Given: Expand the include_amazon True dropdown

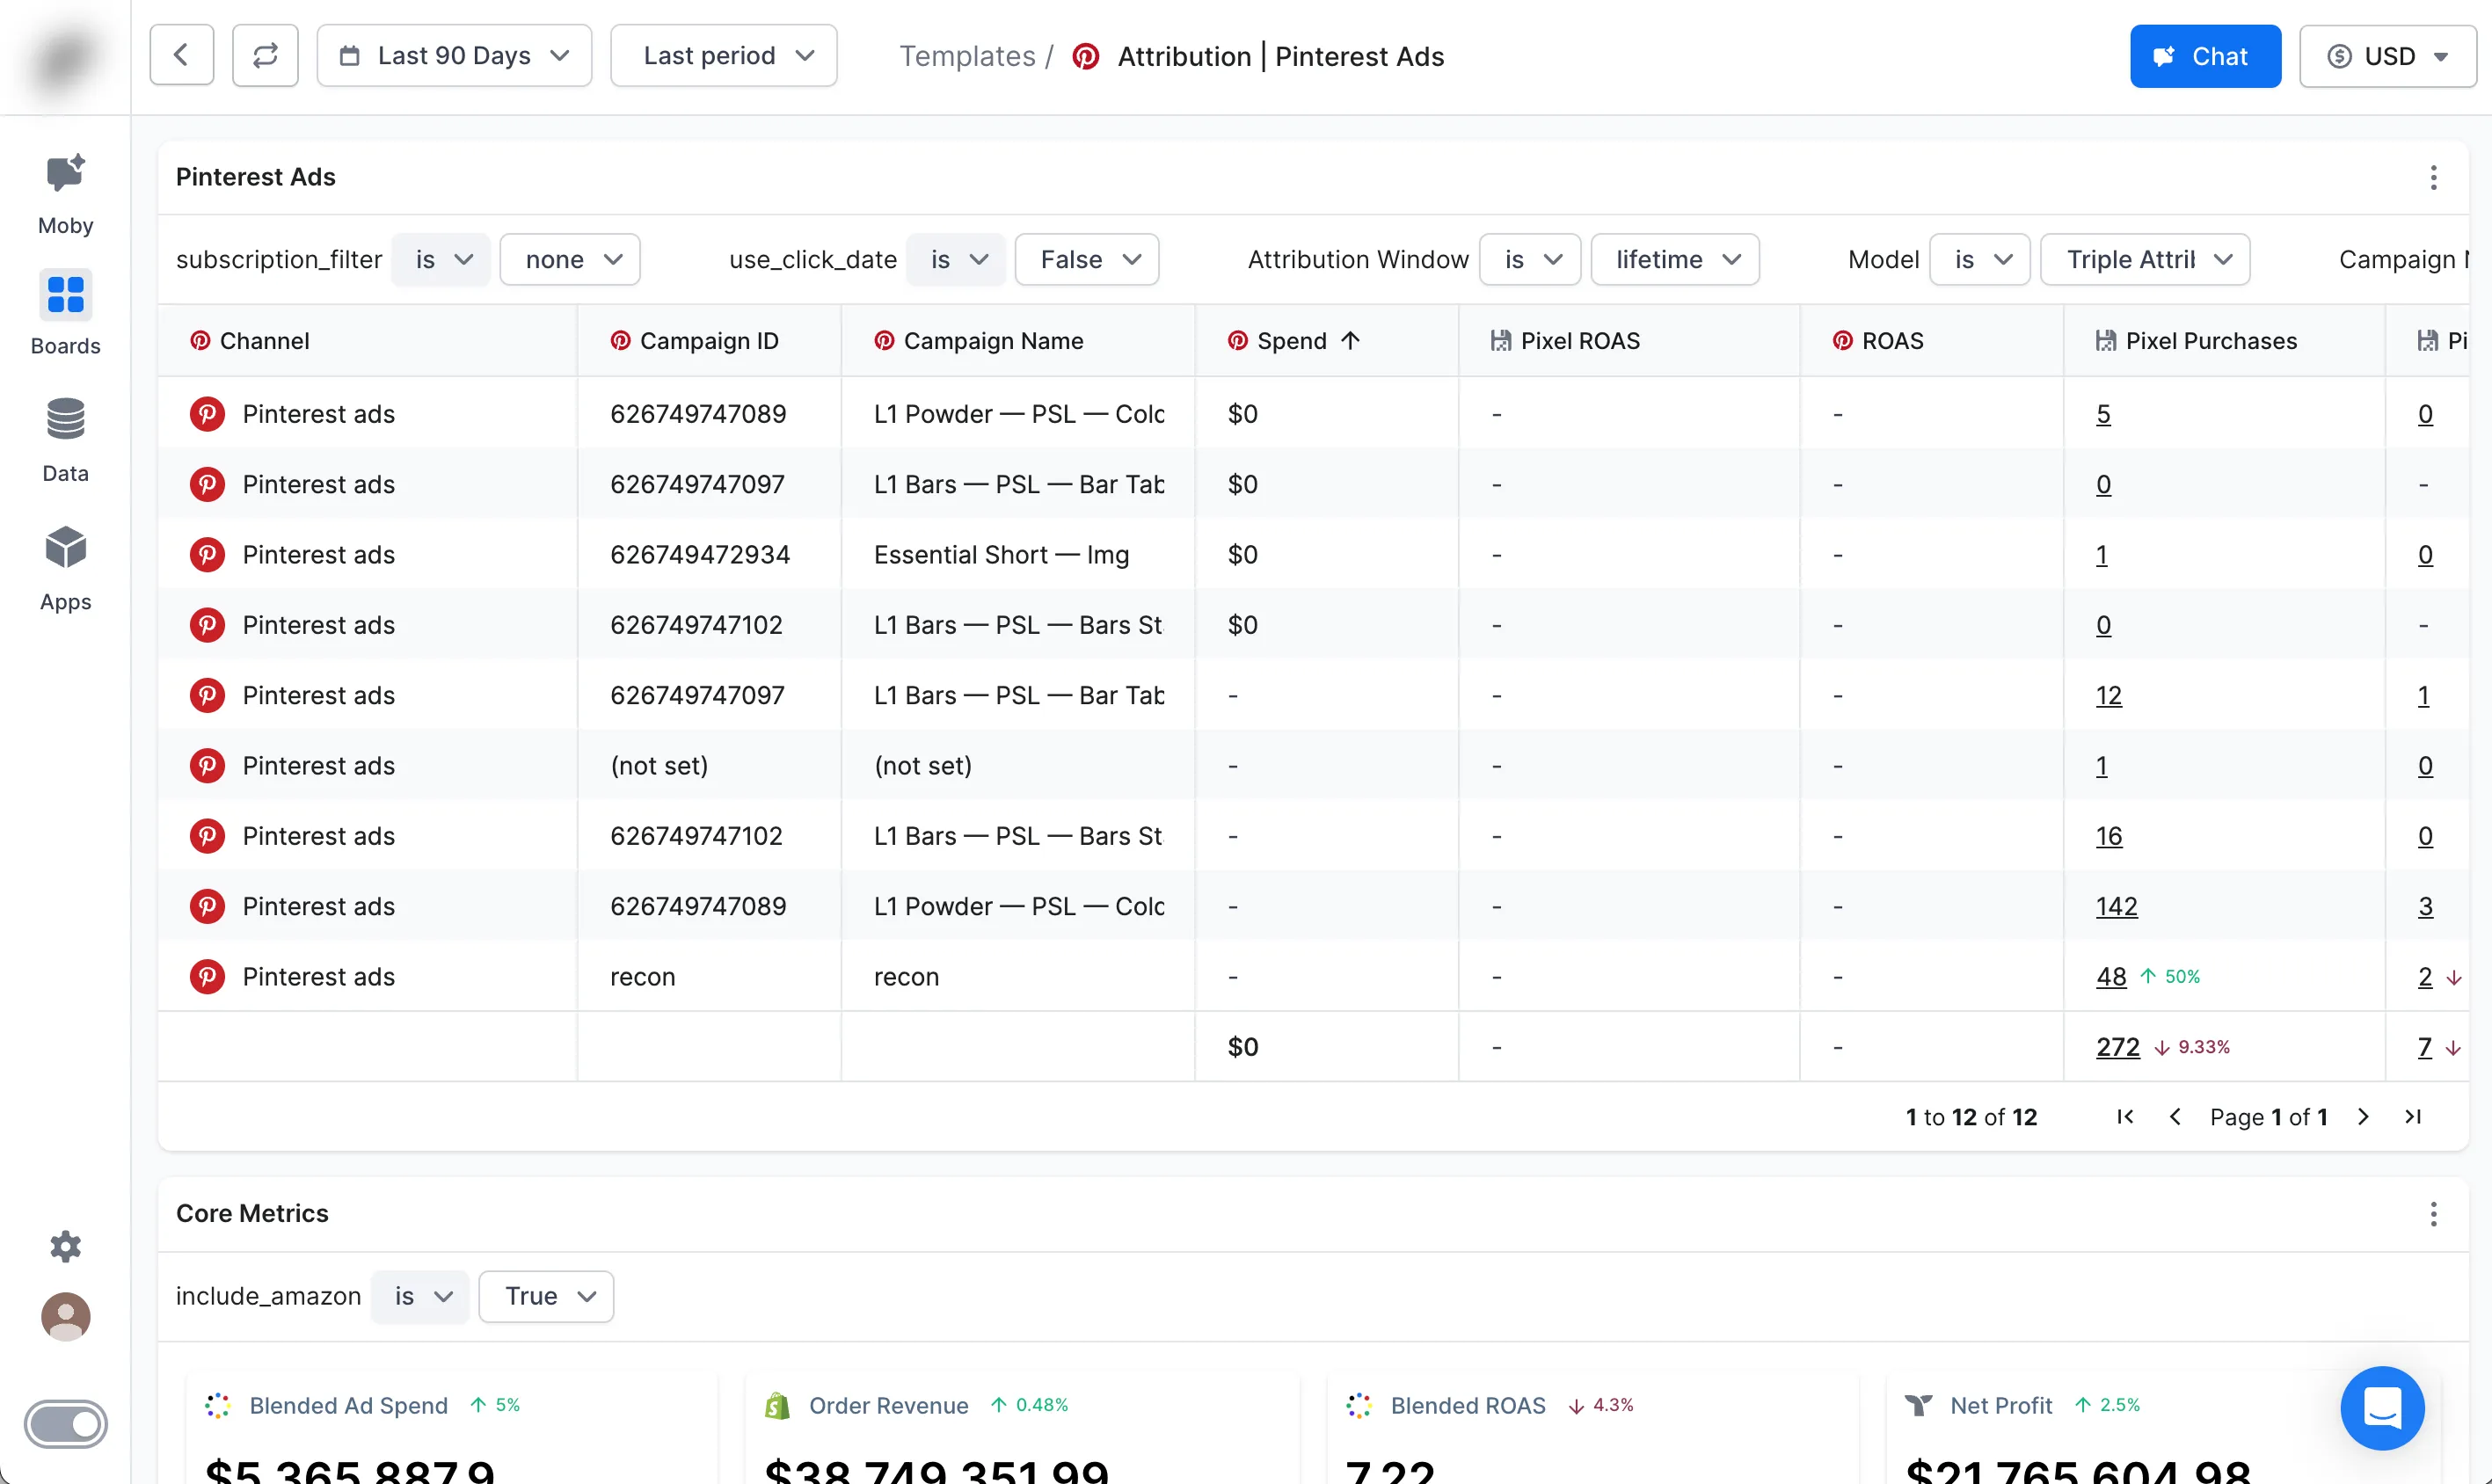Looking at the screenshot, I should click(546, 1297).
